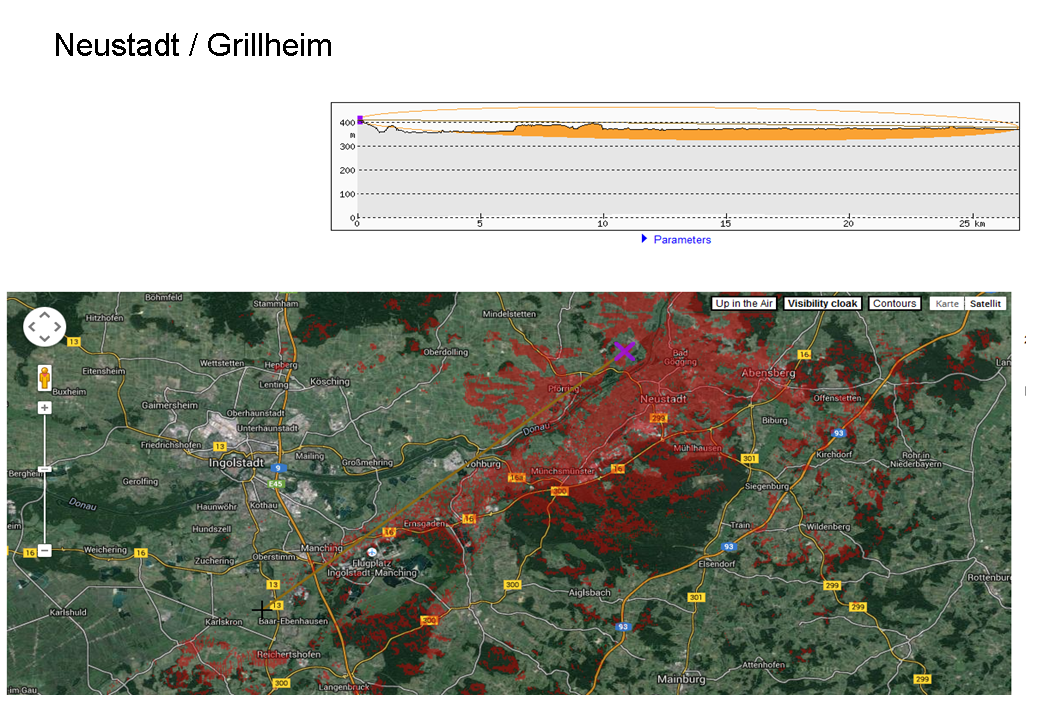Click the purple X transmitter marker
Viewport: 1040px width, 720px height.
coord(625,351)
